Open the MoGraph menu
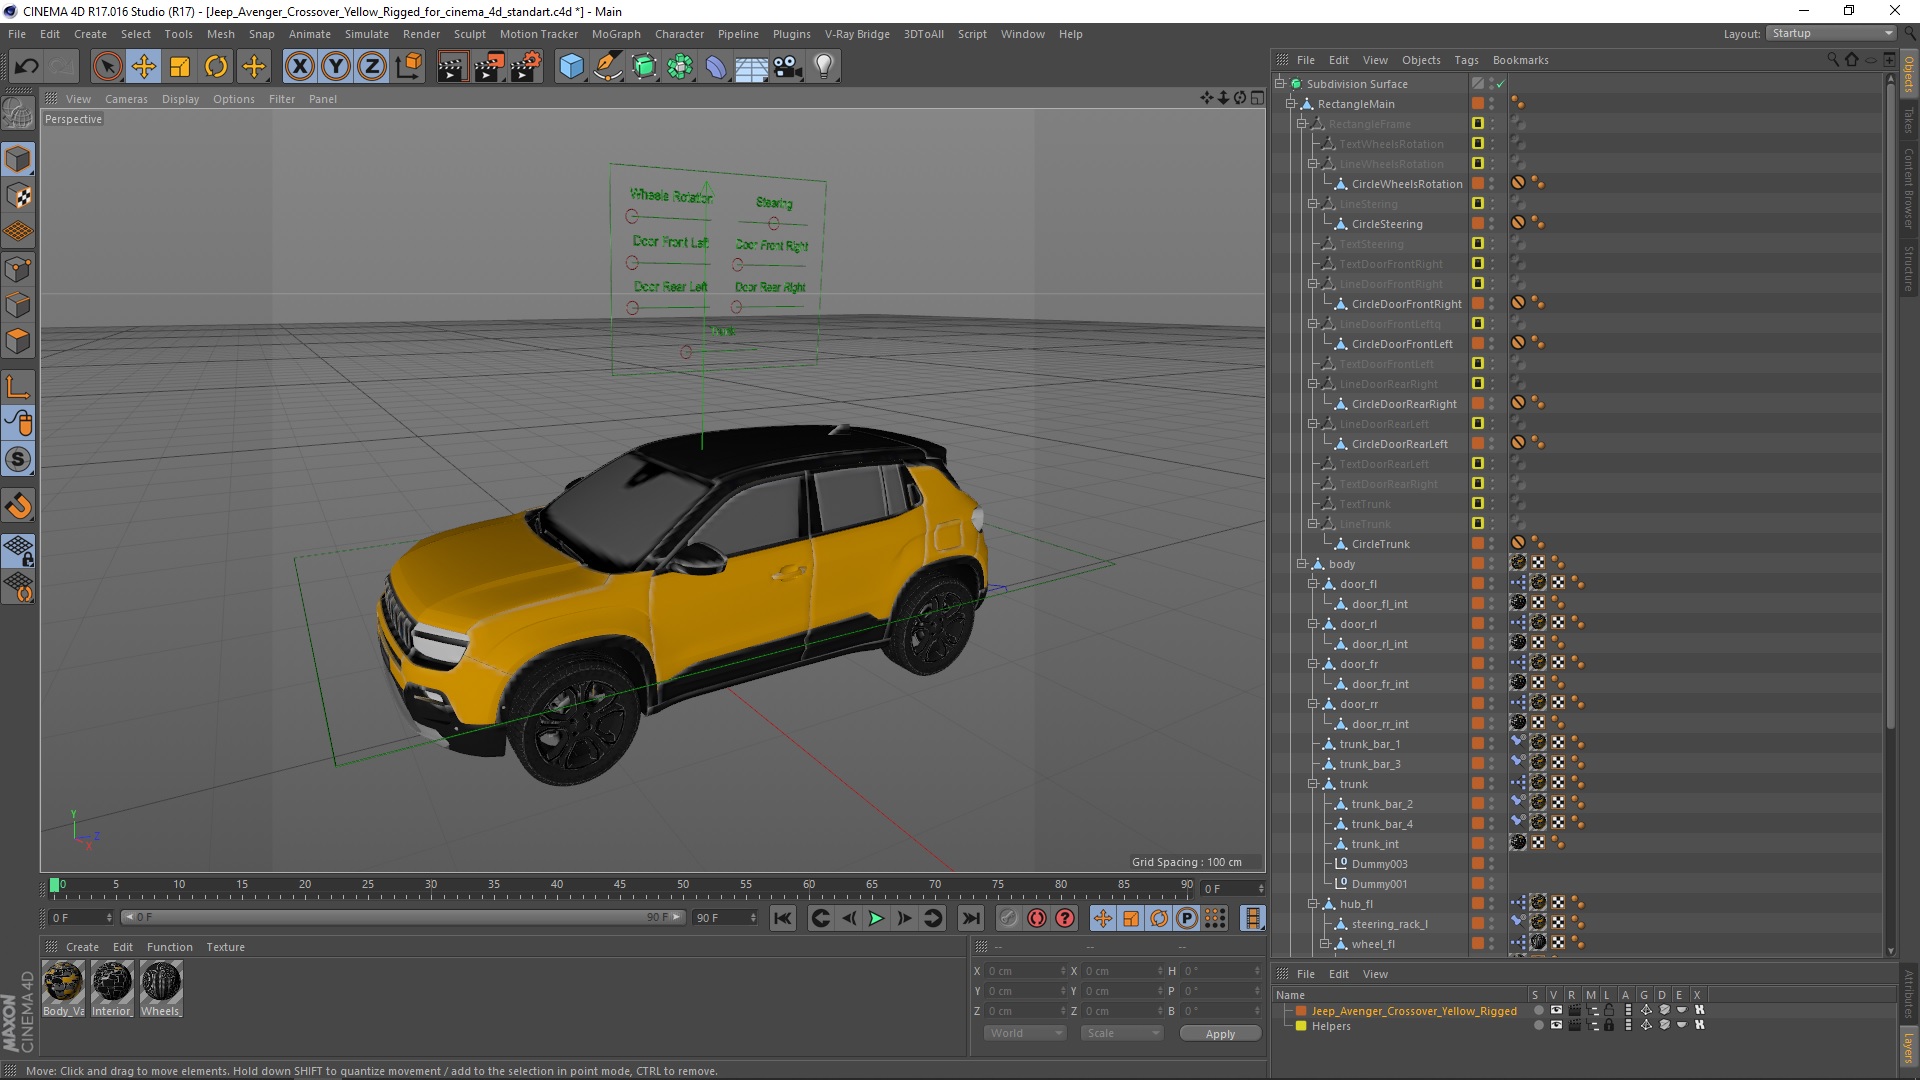This screenshot has width=1920, height=1080. pyautogui.click(x=616, y=34)
